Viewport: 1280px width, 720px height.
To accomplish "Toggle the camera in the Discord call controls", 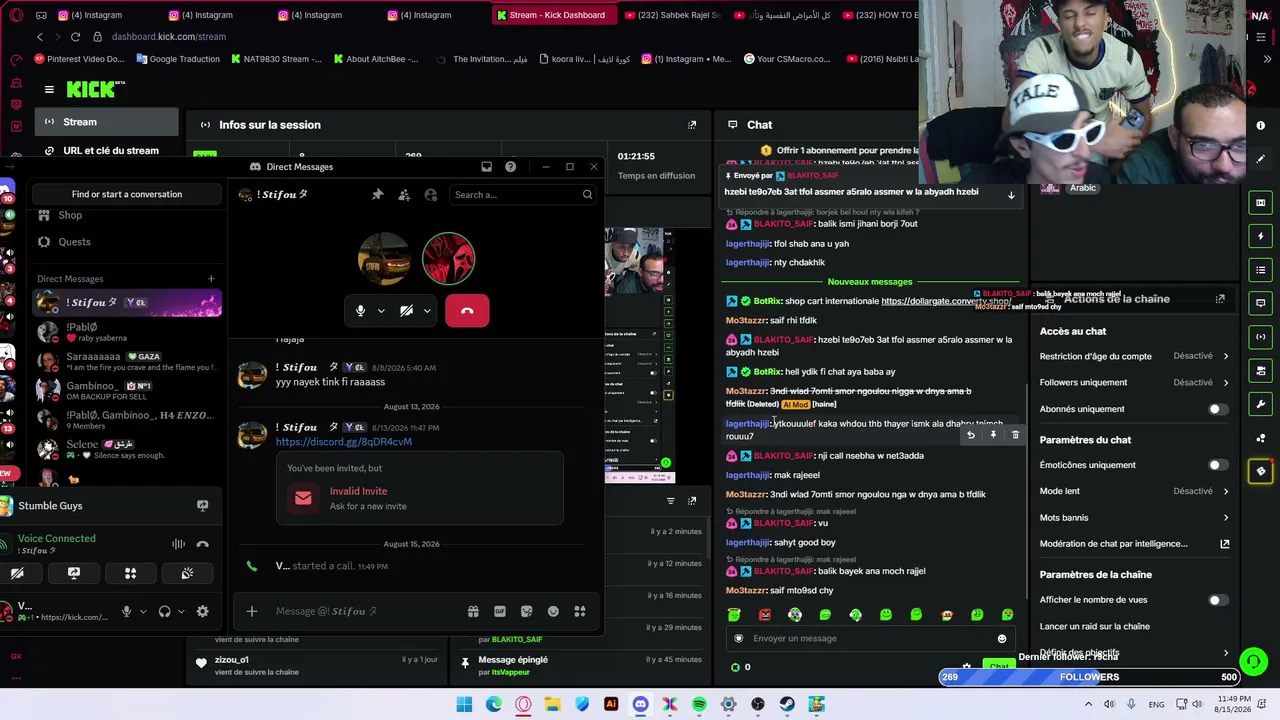I will (x=406, y=311).
